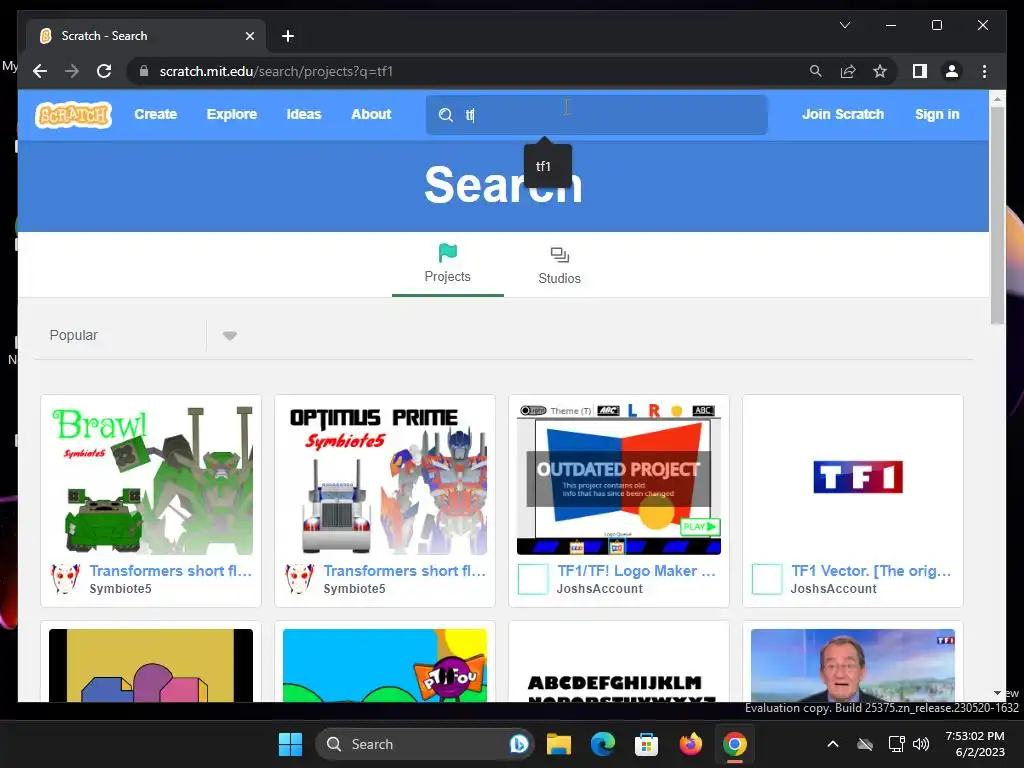Click the network tray icon
This screenshot has width=1024, height=768.
897,744
